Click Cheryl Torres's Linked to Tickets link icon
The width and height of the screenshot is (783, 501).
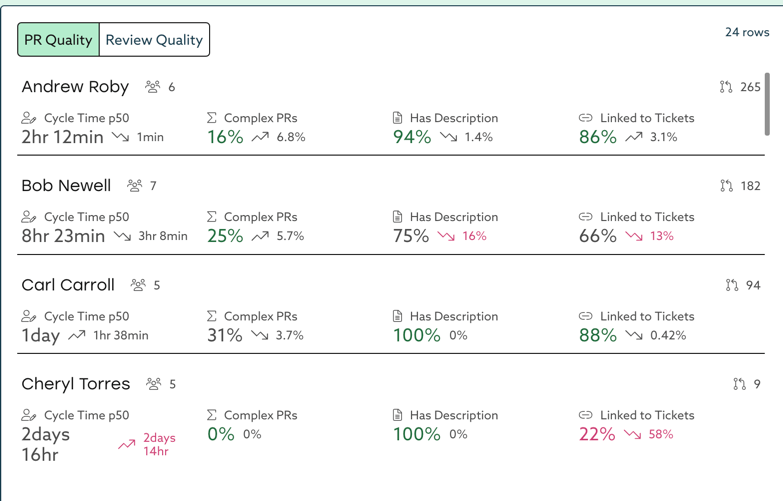pos(586,415)
